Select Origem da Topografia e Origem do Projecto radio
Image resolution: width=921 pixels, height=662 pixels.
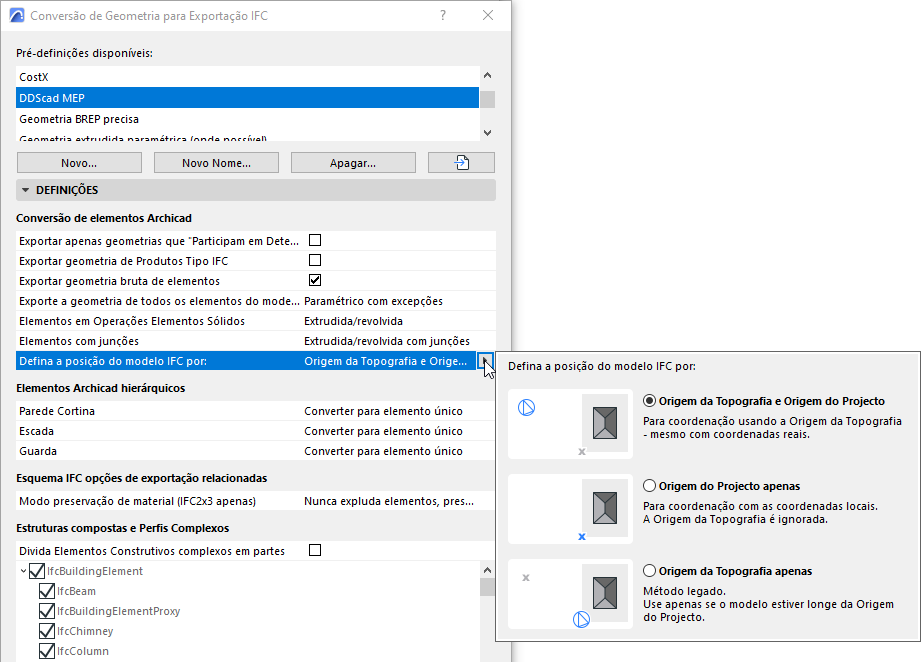tap(649, 401)
